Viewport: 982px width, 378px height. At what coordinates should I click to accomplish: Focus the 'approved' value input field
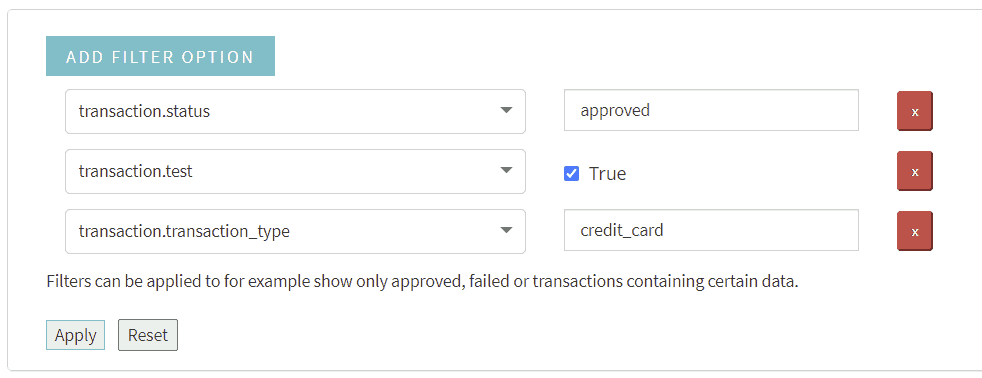(711, 110)
